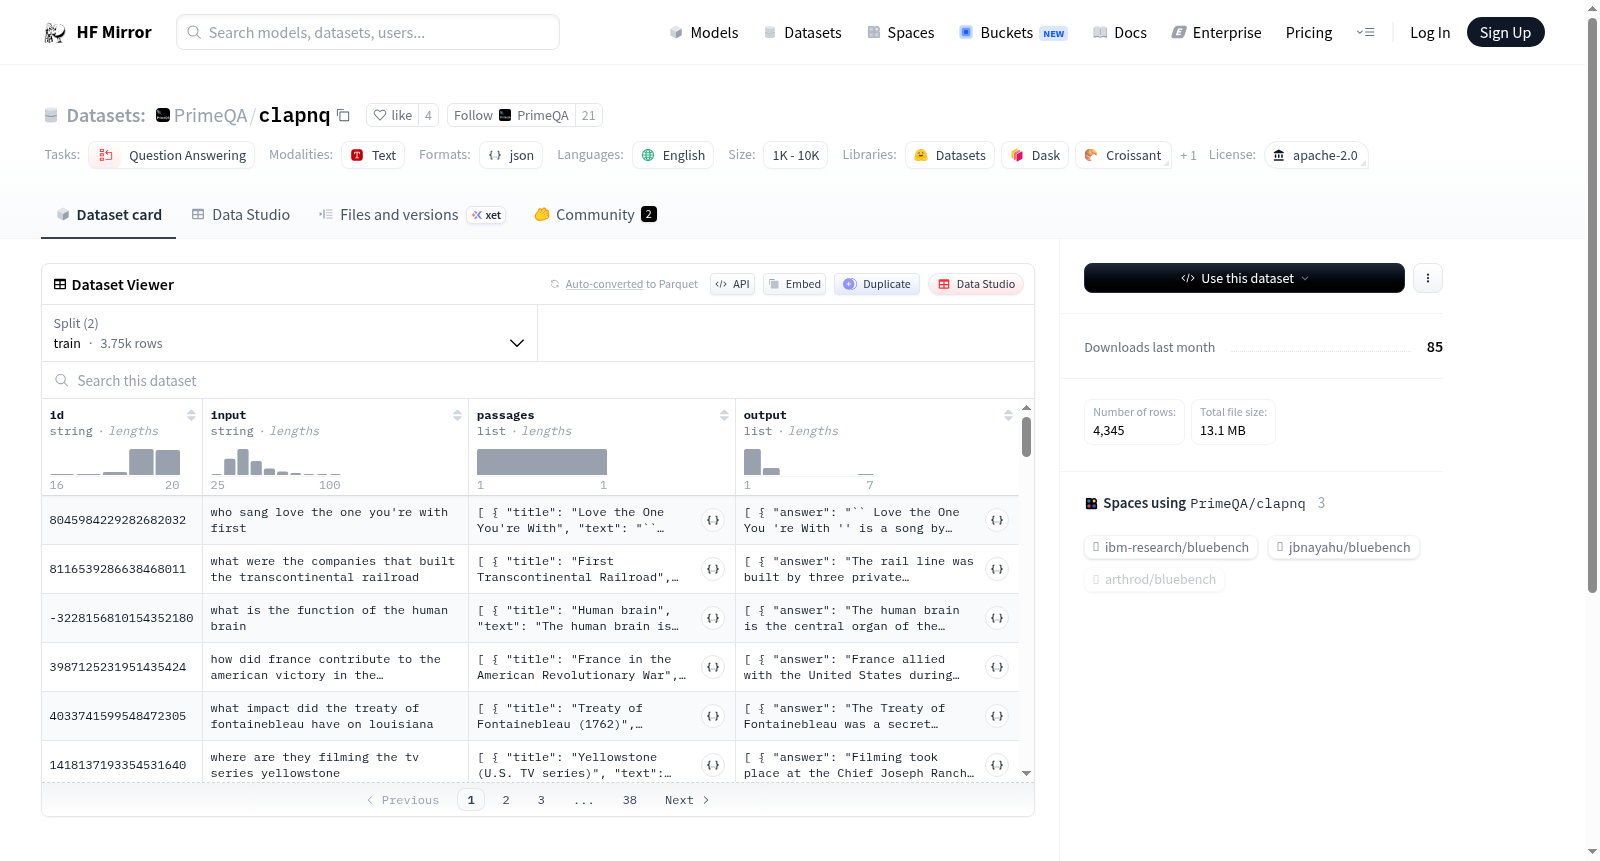Click the Croissant library tag
The width and height of the screenshot is (1600, 861).
point(1123,155)
